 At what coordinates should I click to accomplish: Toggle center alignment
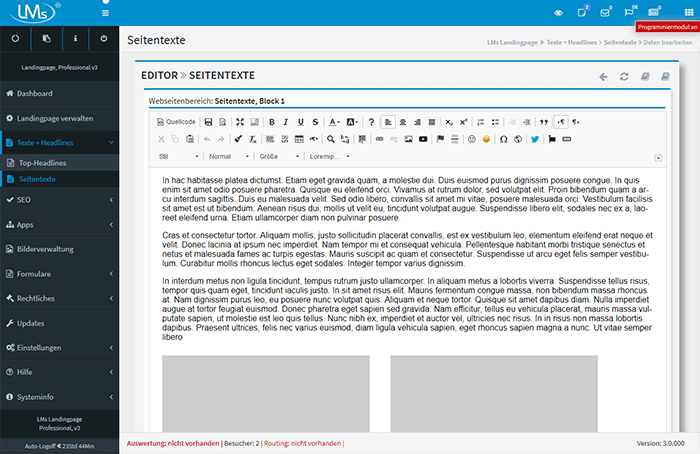(x=403, y=122)
